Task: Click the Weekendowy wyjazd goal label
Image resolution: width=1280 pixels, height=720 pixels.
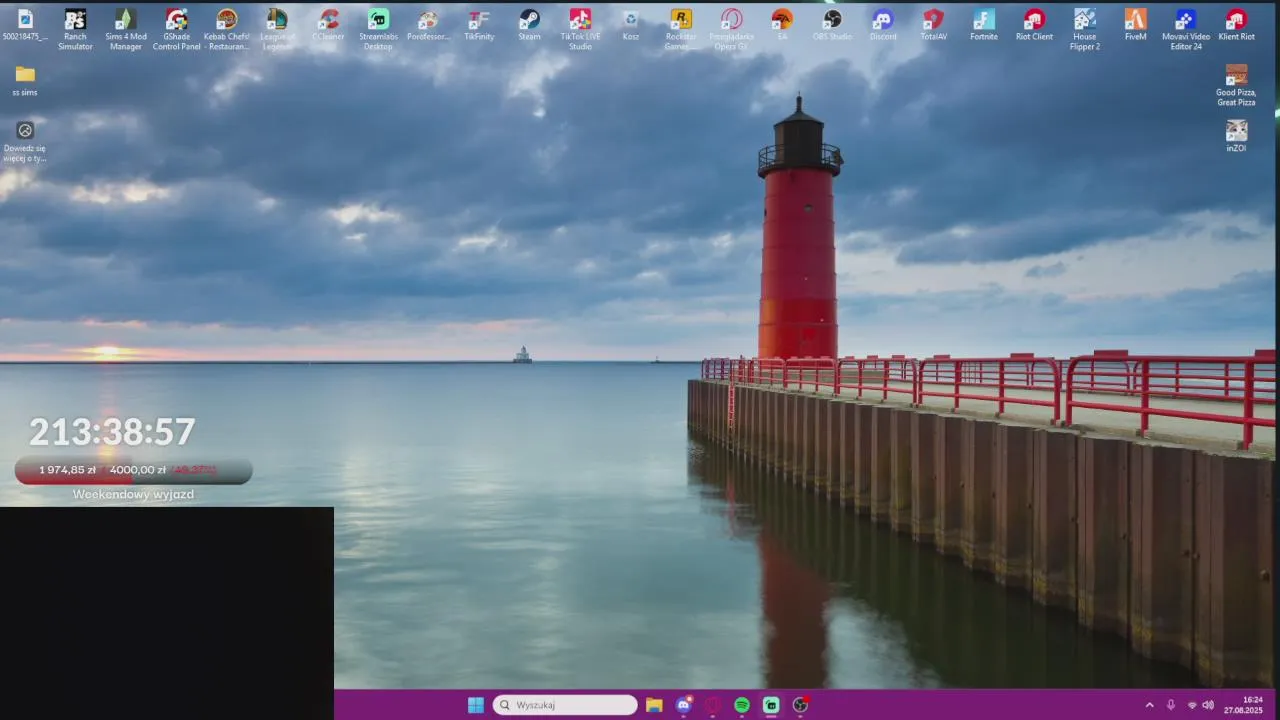Action: (x=133, y=494)
